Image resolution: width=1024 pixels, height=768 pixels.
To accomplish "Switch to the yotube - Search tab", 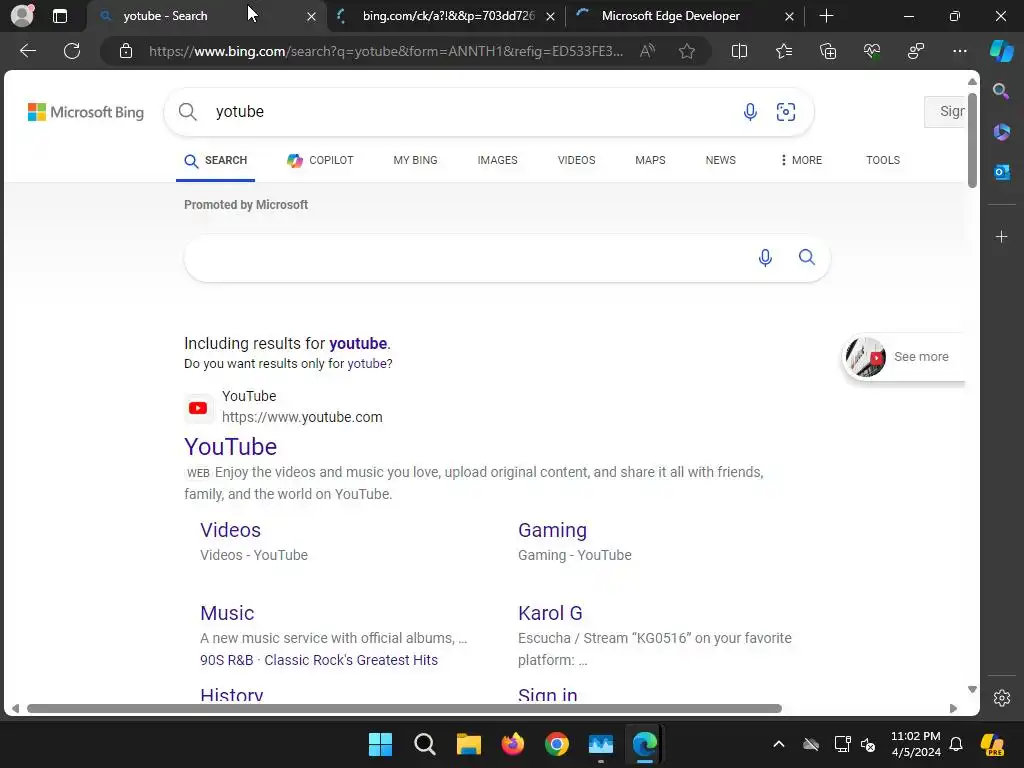I will tap(206, 16).
